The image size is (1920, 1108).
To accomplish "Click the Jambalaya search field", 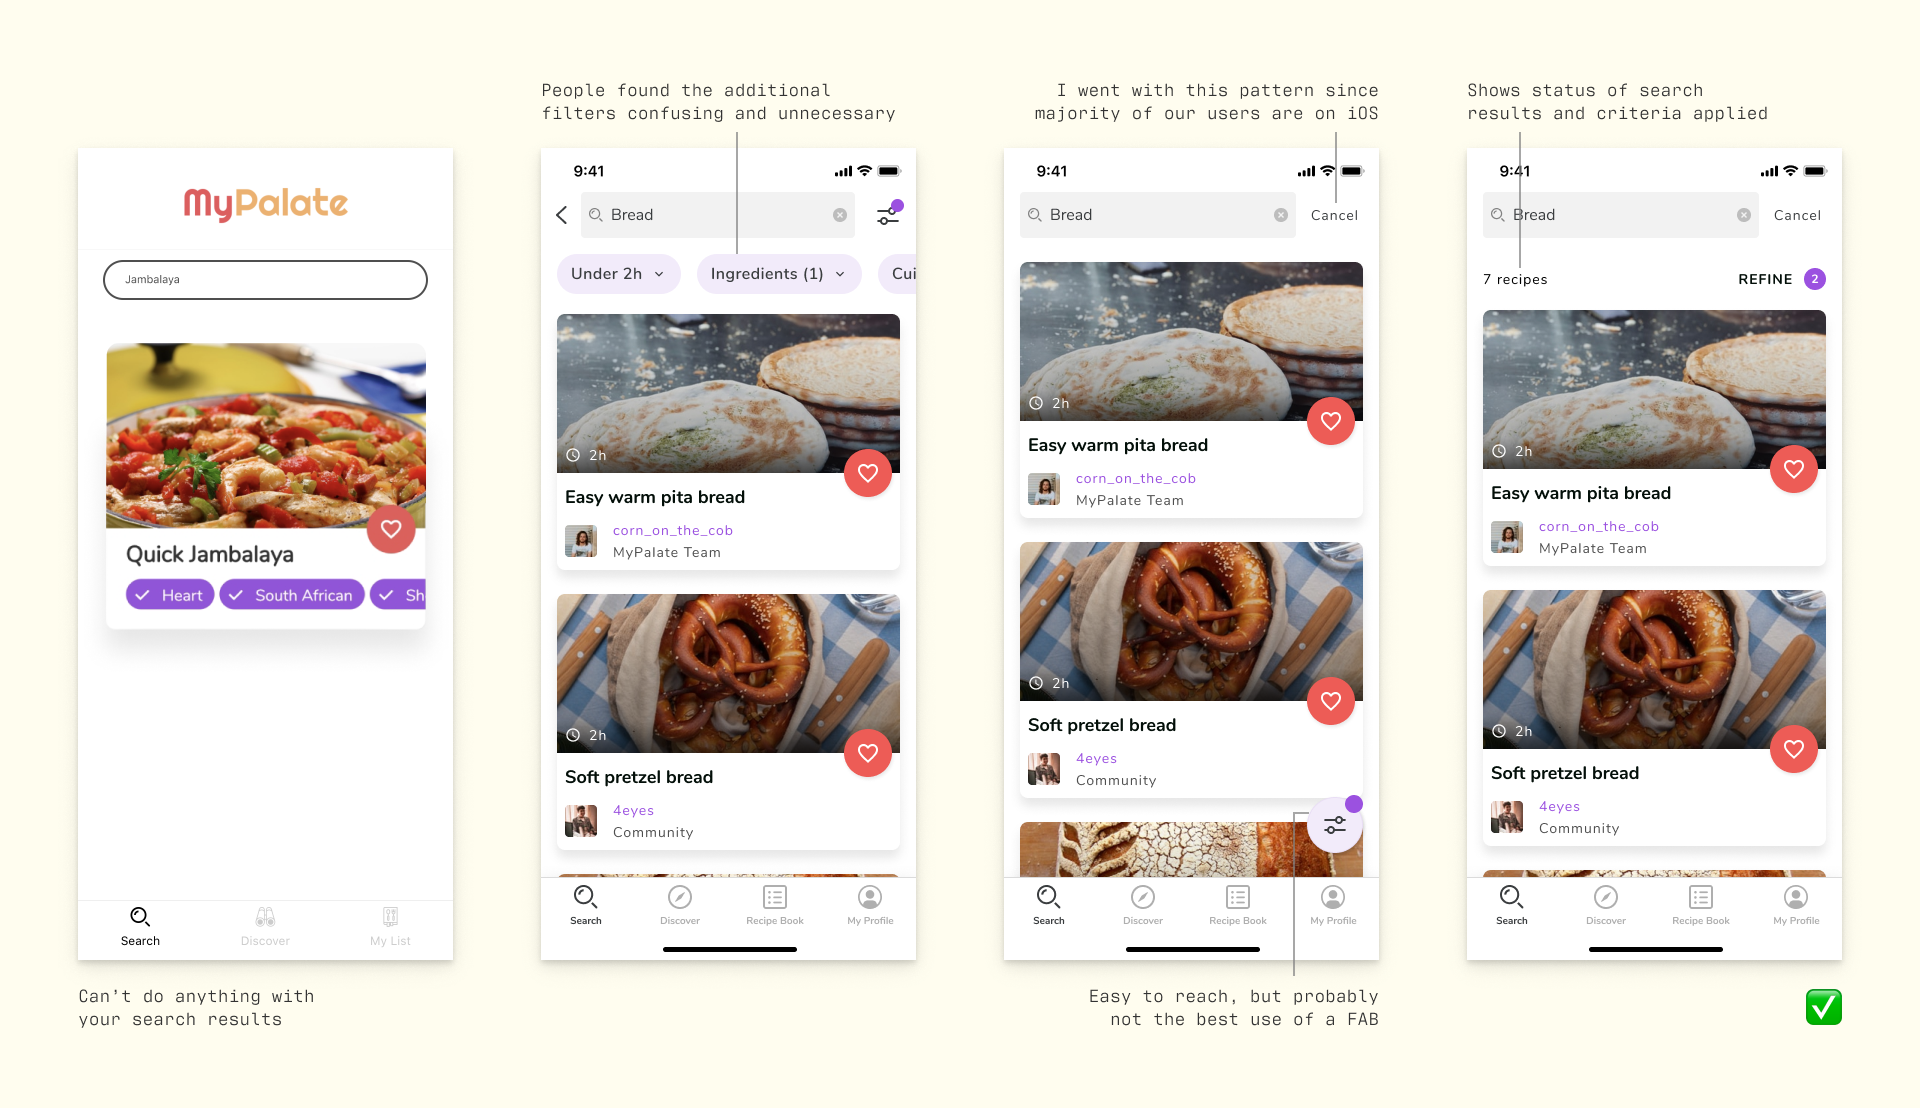I will (265, 280).
